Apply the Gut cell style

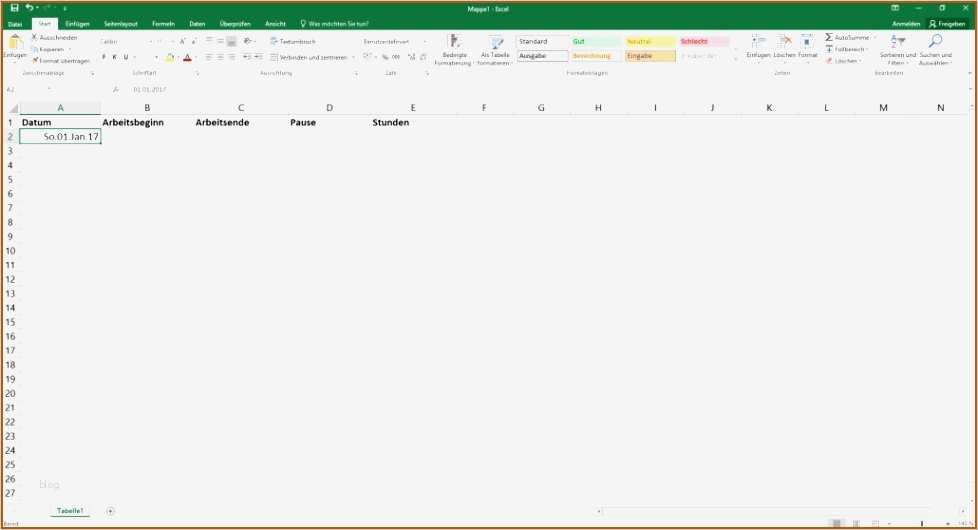pyautogui.click(x=596, y=41)
